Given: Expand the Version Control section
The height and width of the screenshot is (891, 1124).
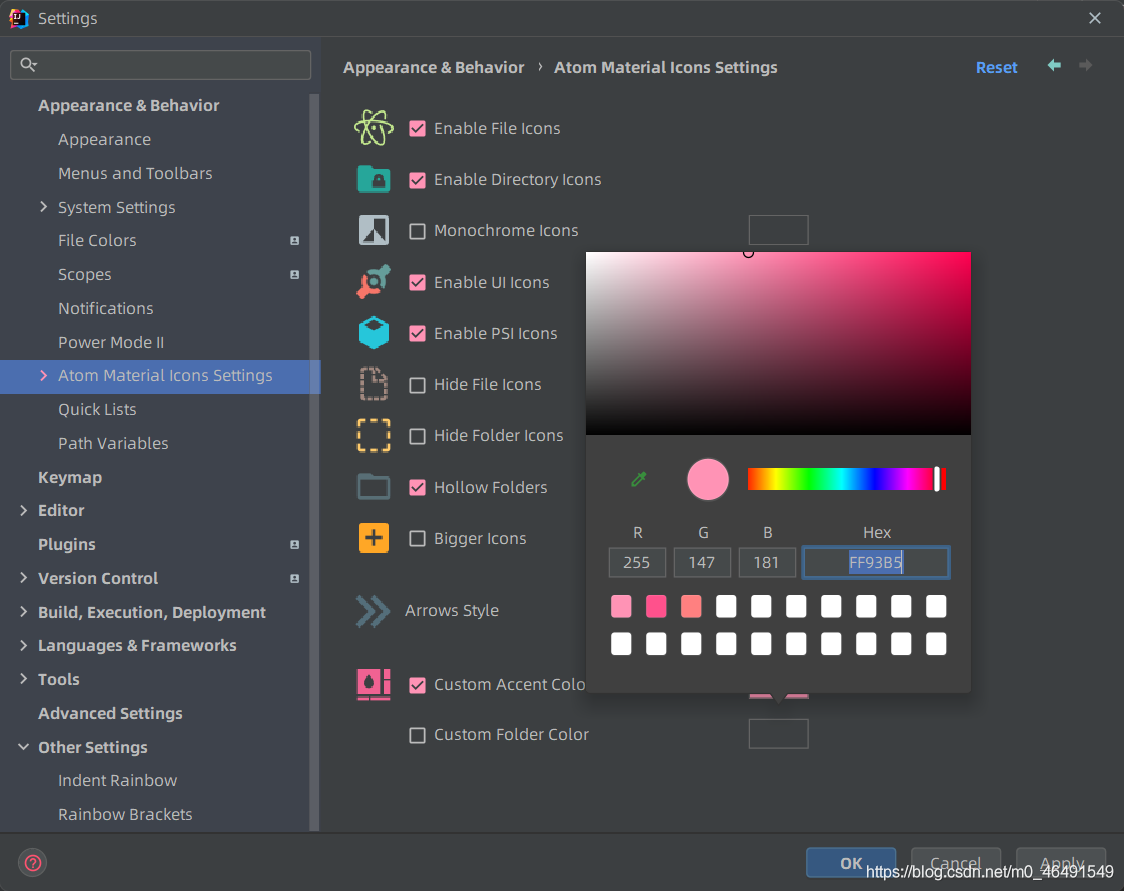Looking at the screenshot, I should tap(24, 578).
